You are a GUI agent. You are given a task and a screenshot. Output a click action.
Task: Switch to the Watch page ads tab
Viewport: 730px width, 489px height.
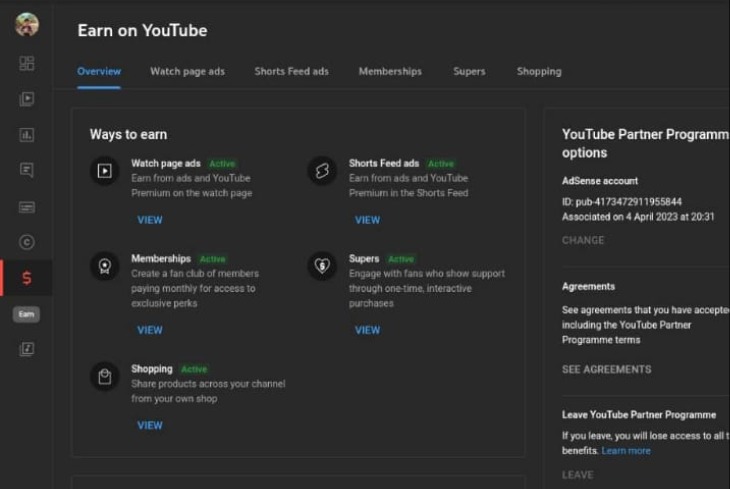187,71
